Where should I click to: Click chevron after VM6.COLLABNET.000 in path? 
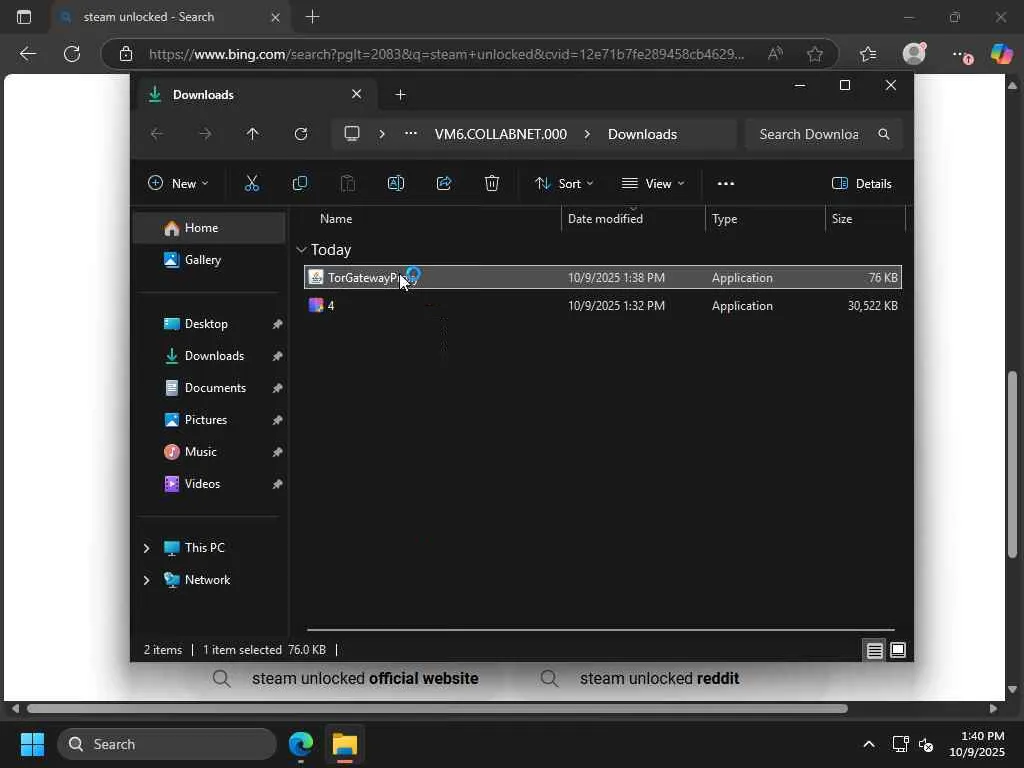click(x=587, y=134)
